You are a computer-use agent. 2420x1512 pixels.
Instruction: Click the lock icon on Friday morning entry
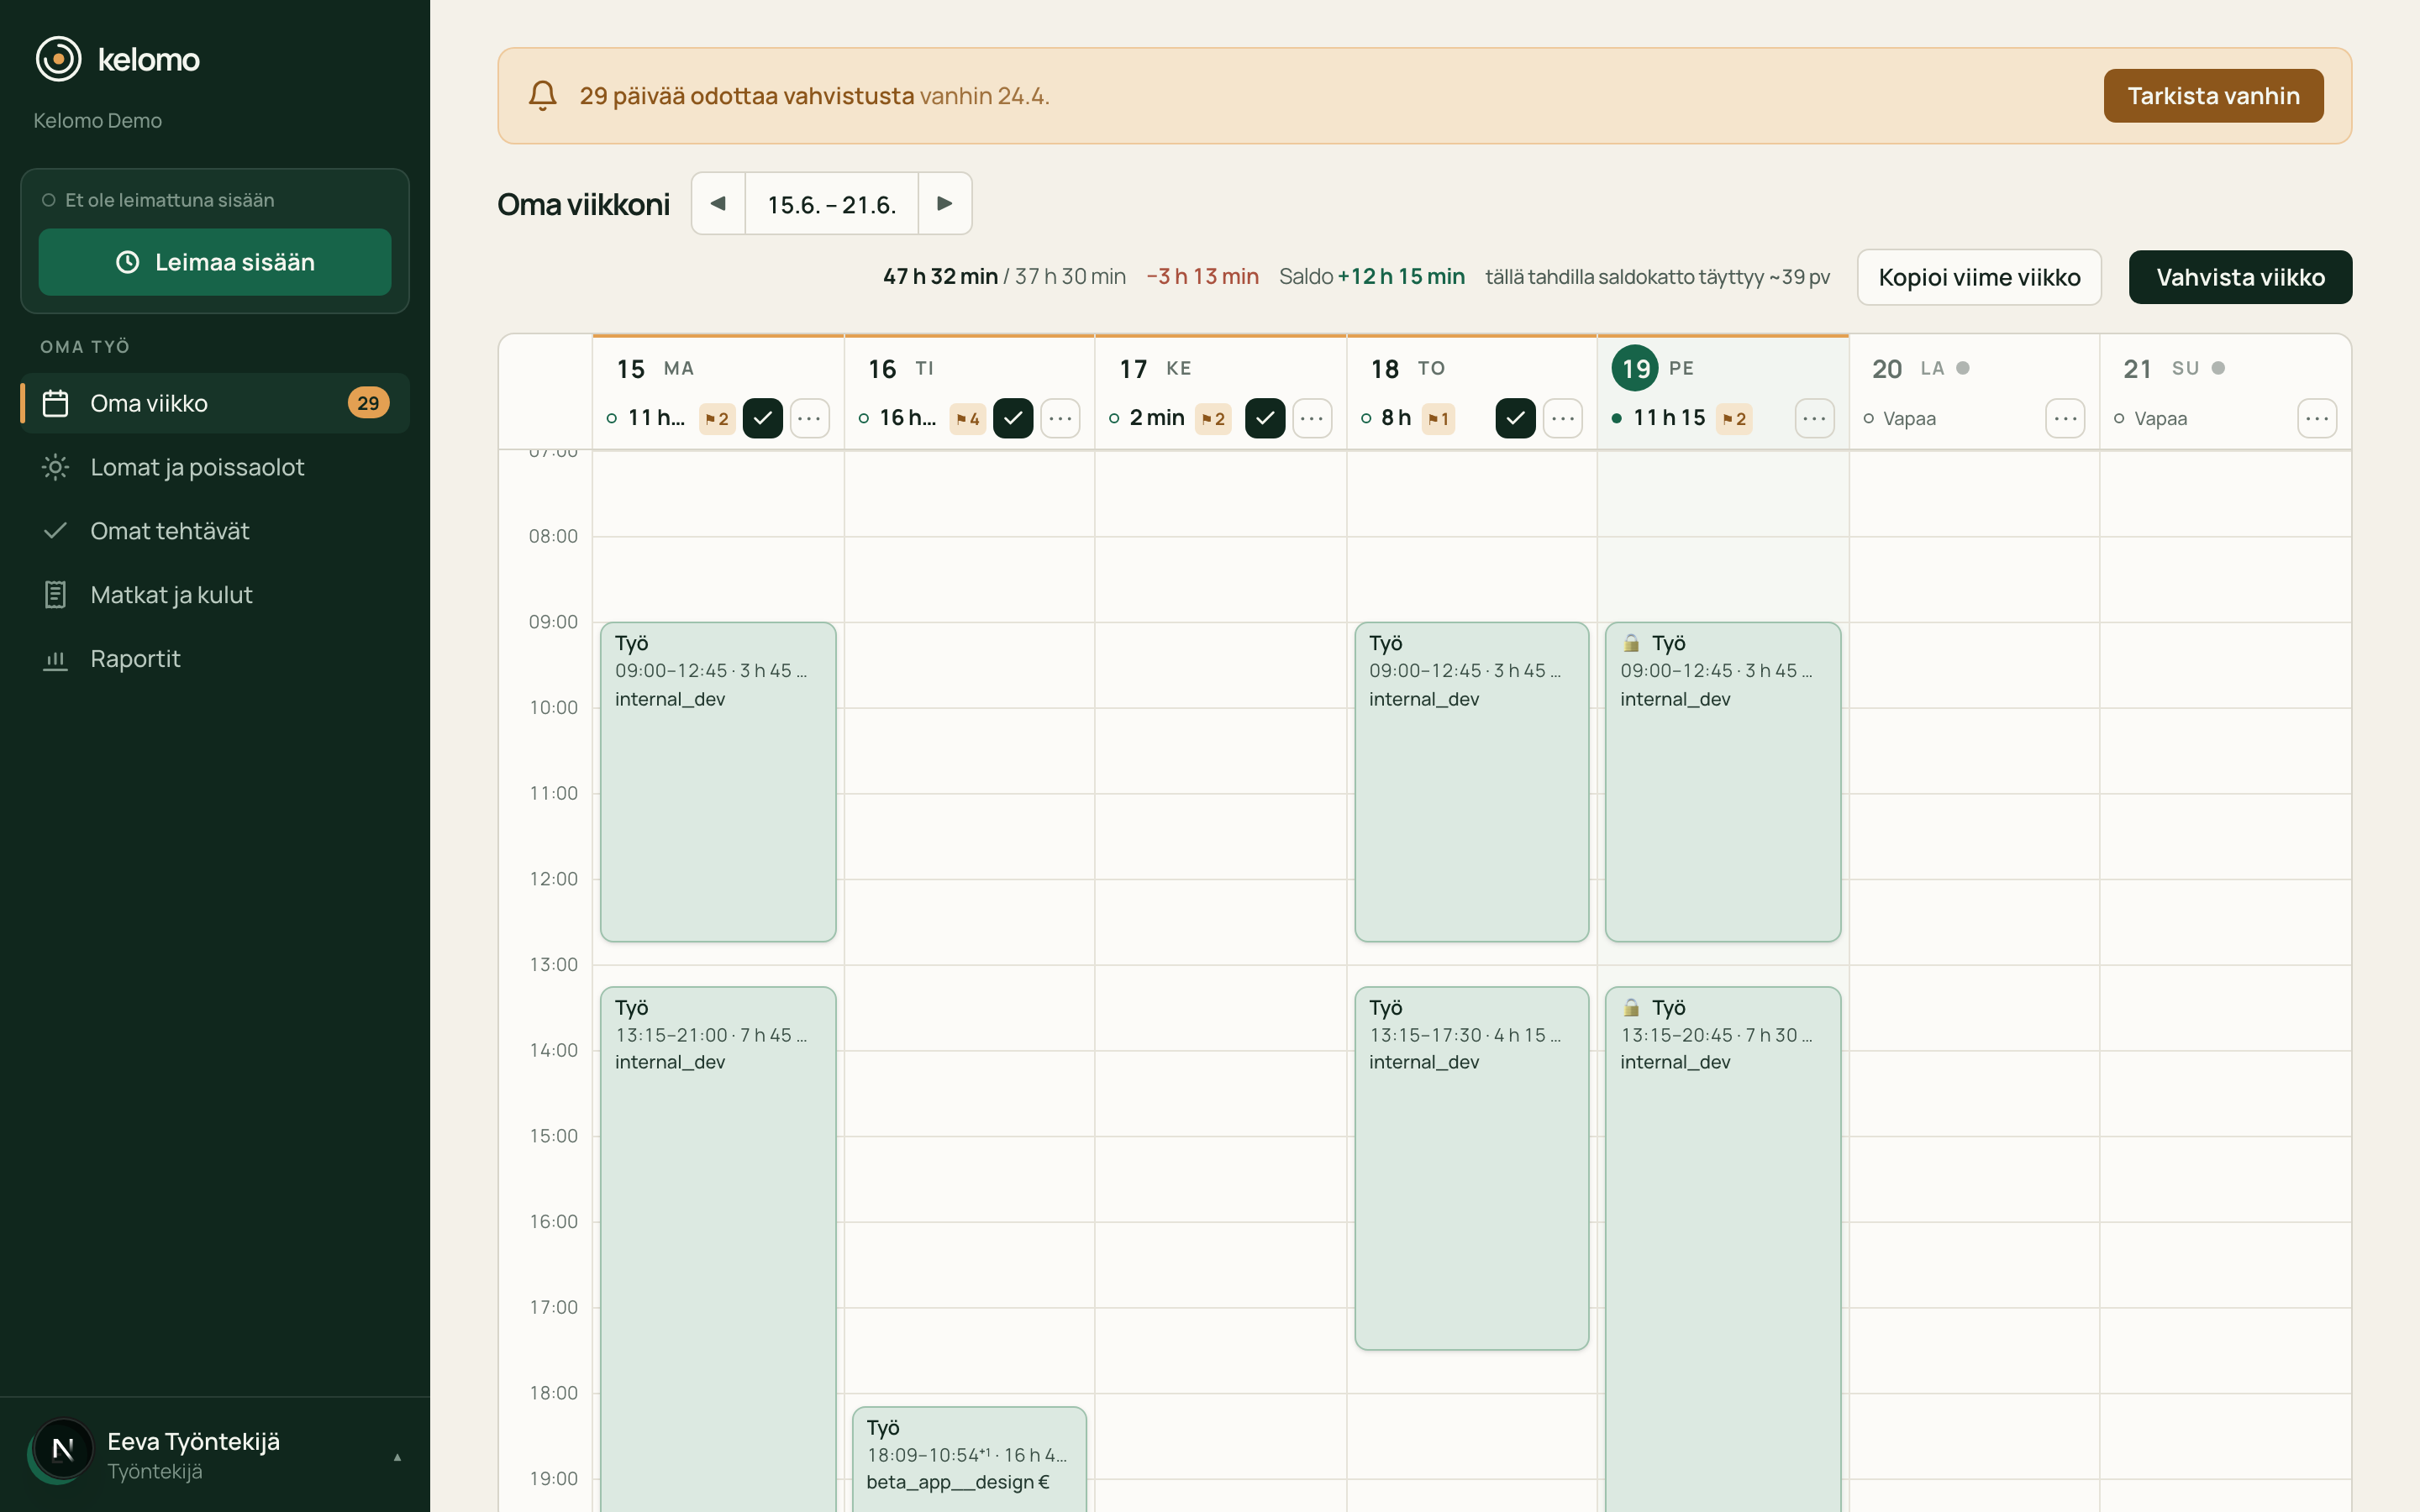1632,643
